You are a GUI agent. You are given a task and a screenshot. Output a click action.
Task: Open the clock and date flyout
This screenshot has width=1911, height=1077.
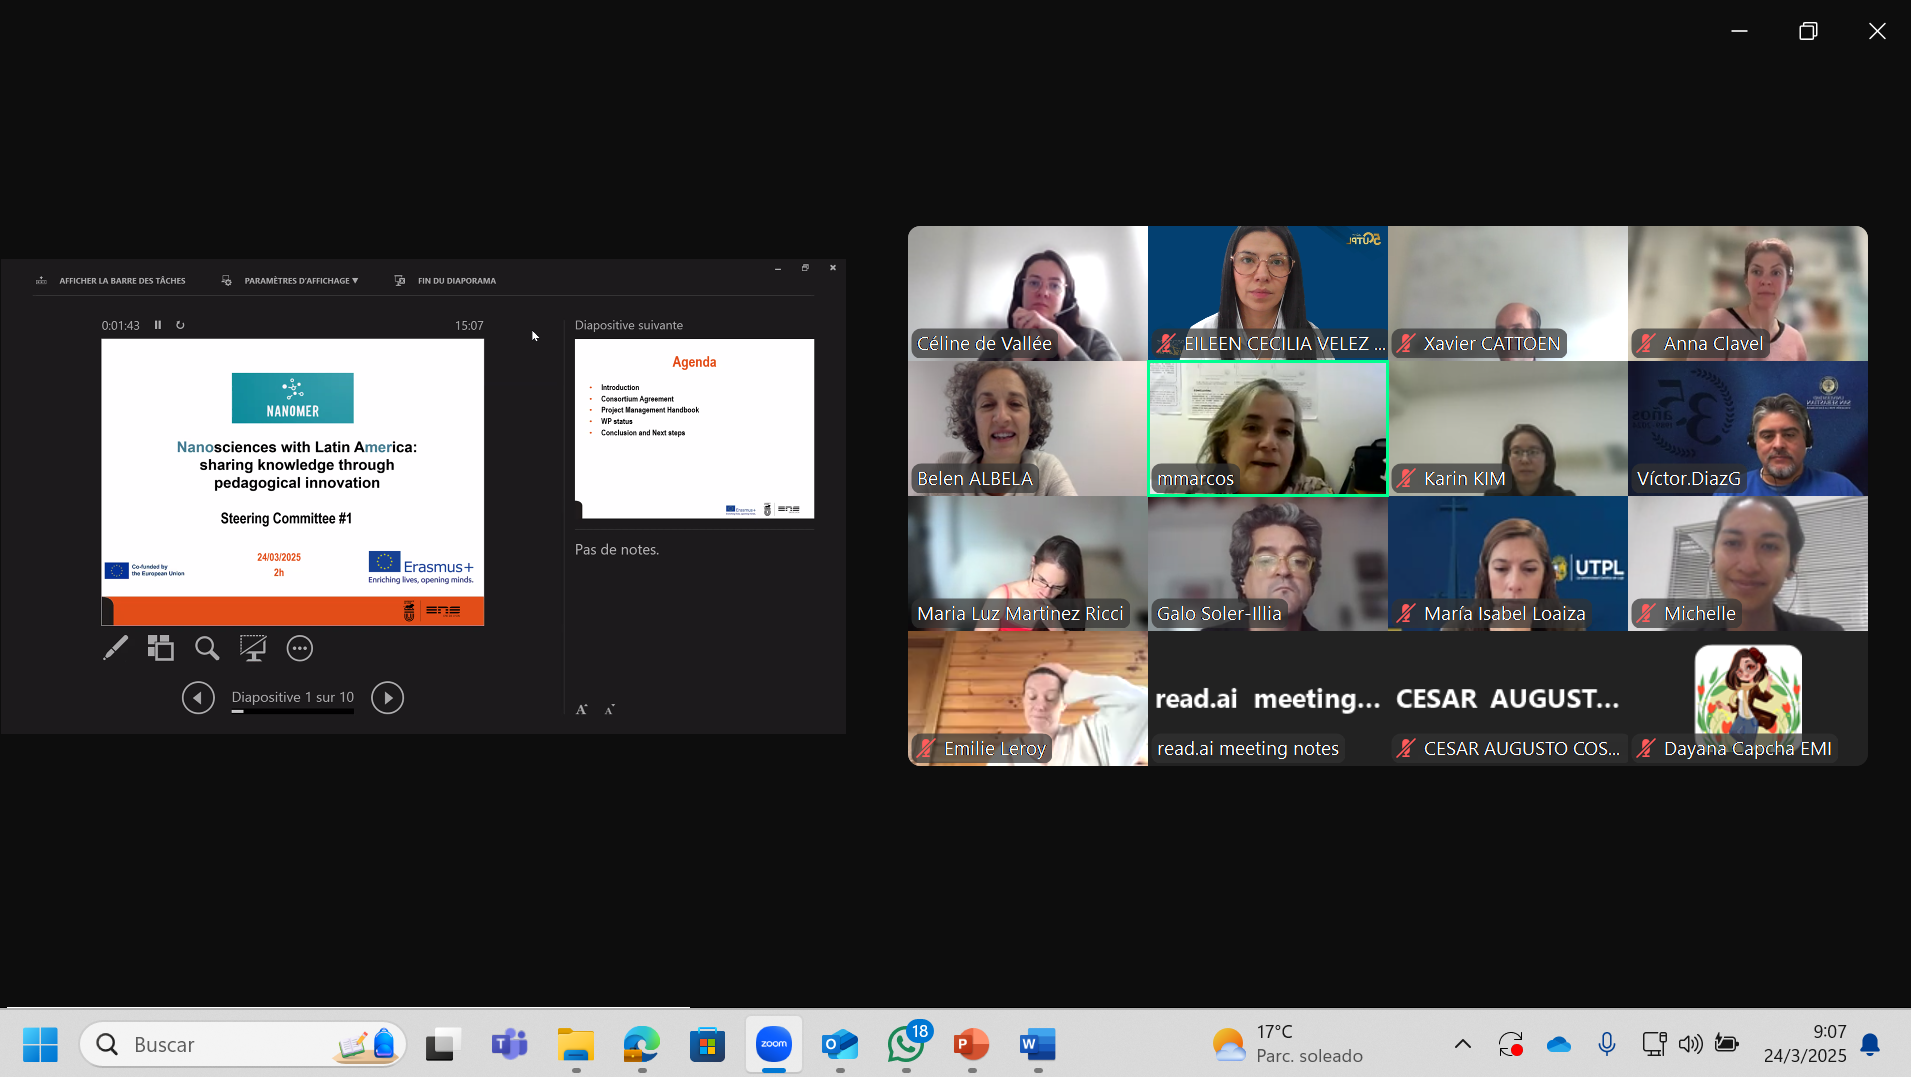(x=1805, y=1044)
